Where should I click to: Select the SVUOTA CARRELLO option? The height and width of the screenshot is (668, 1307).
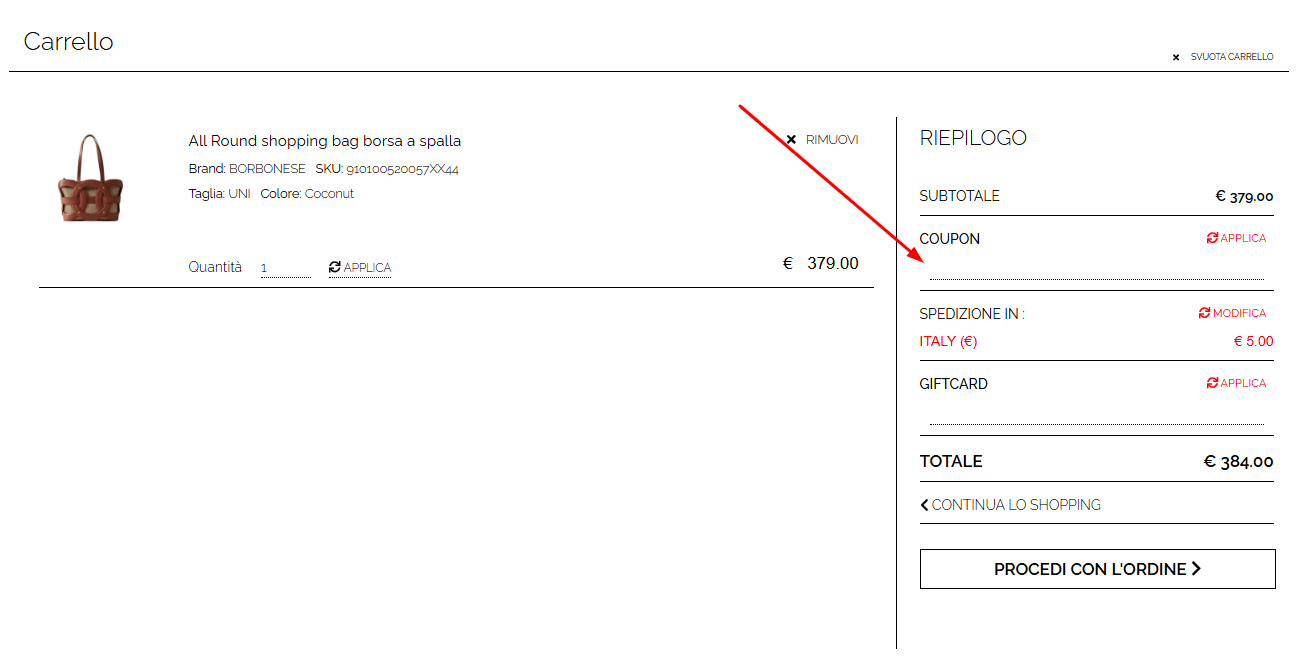pyautogui.click(x=1231, y=57)
